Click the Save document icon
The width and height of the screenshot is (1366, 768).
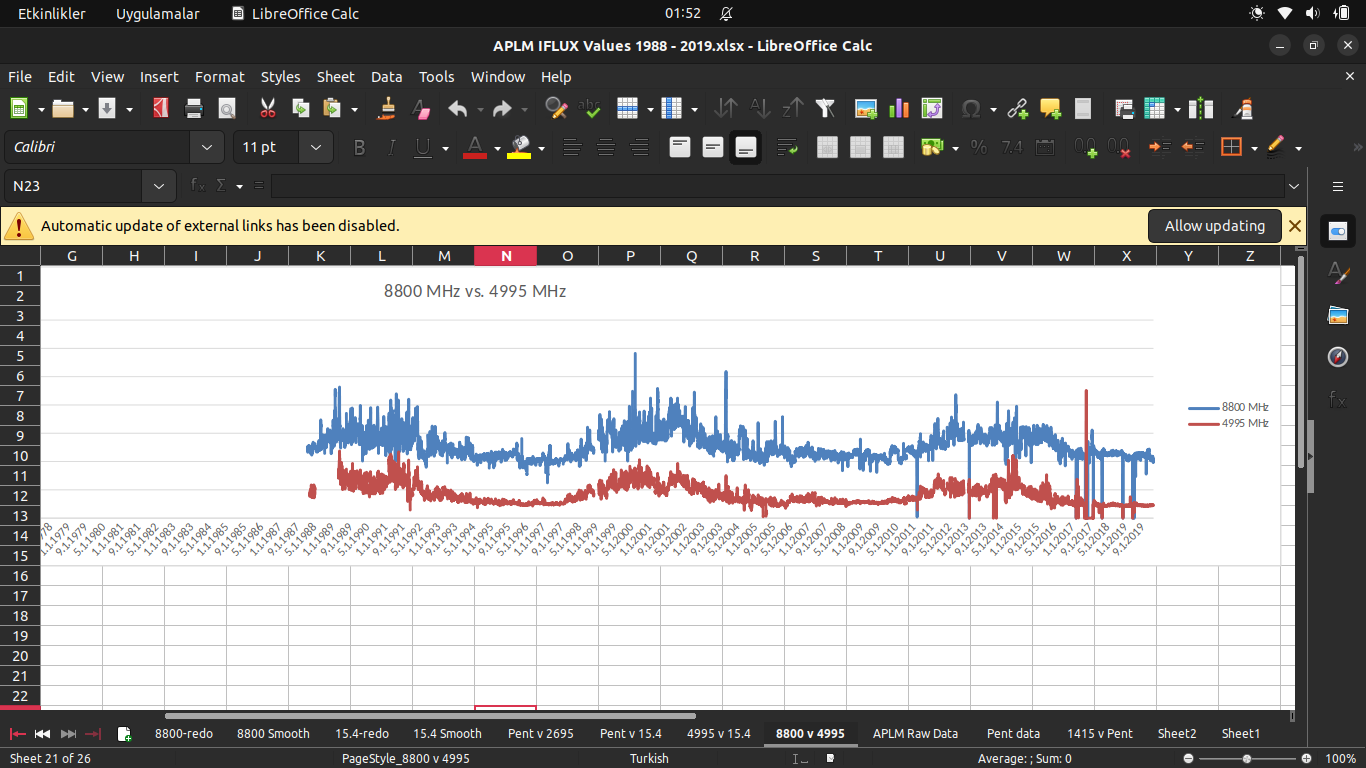pos(107,109)
